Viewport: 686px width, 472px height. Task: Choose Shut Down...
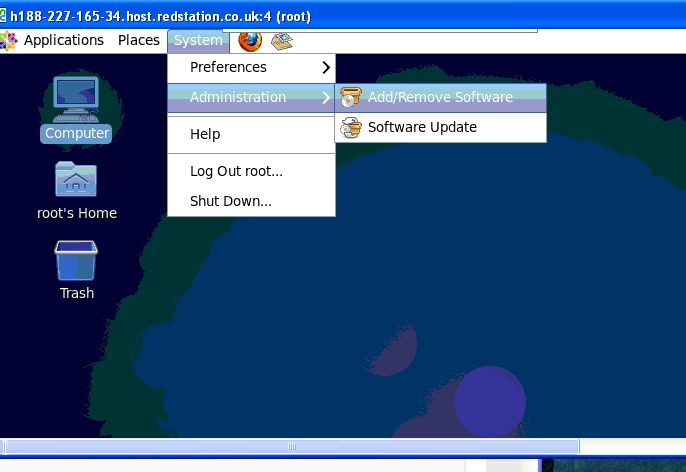(x=252, y=201)
